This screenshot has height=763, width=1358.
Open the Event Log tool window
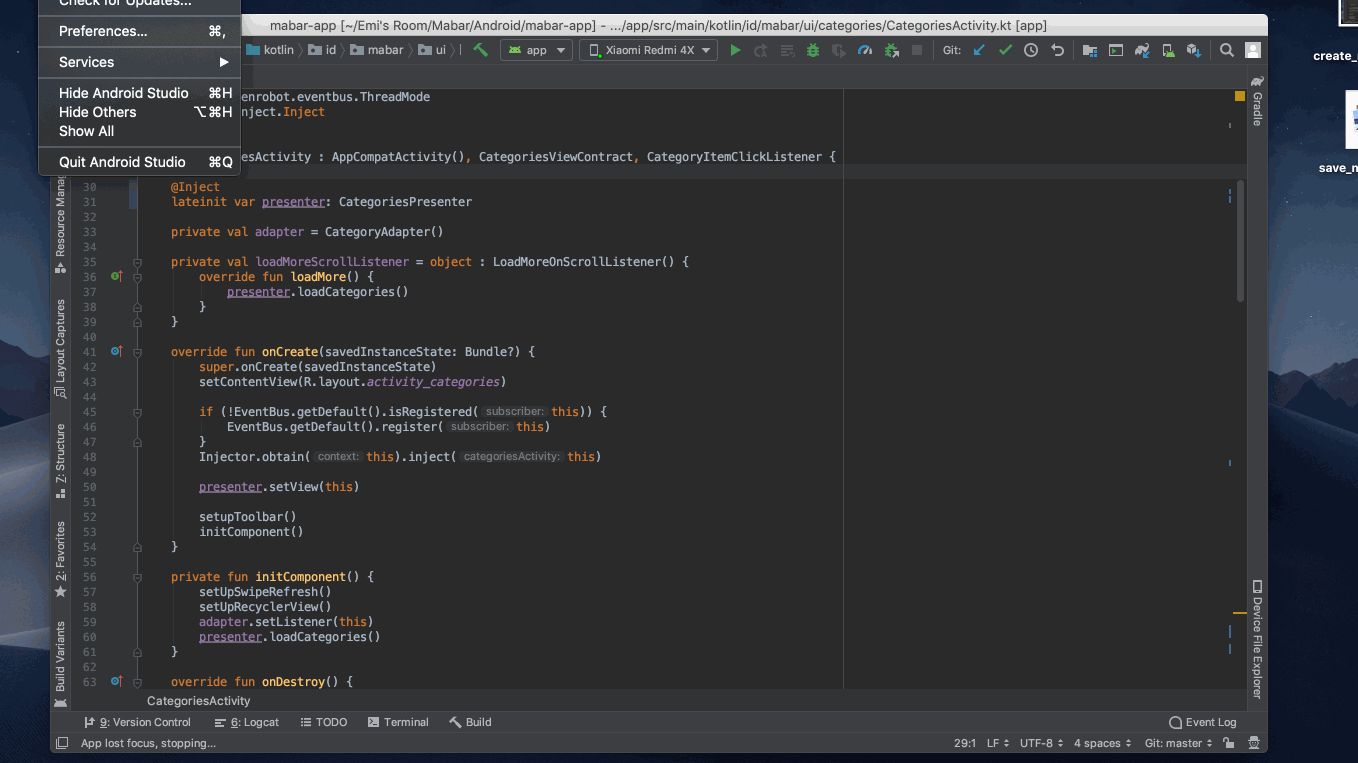tap(1202, 722)
